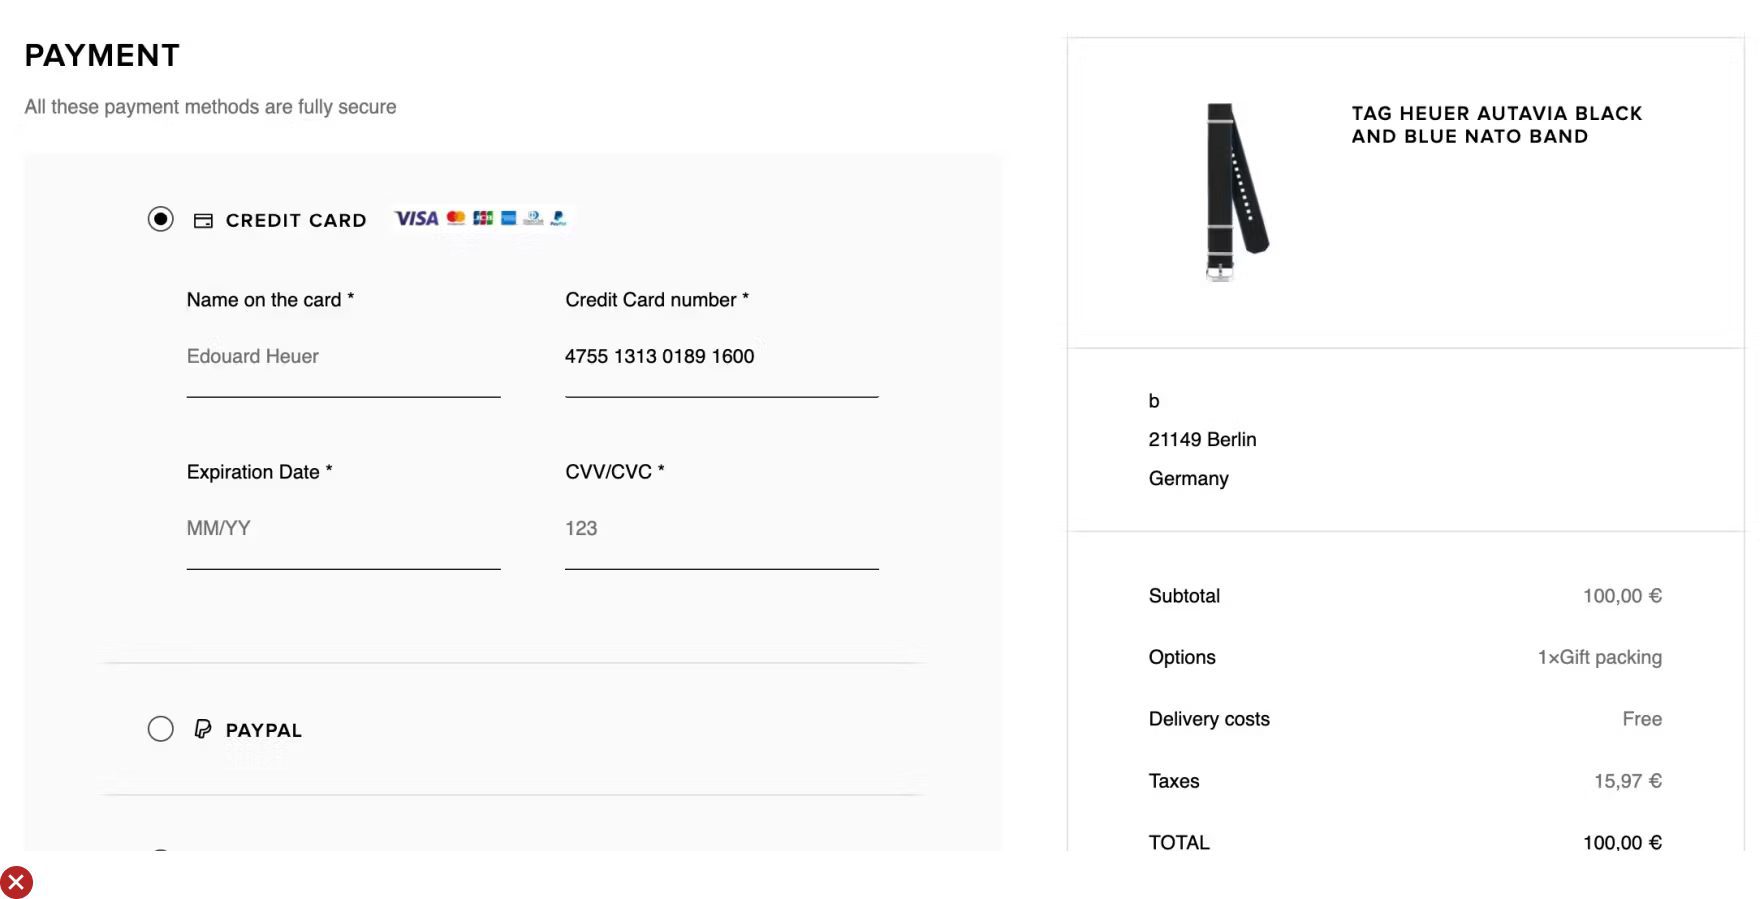The image size is (1760, 899).
Task: Click the Expiration Date MM/YY field
Action: point(343,529)
